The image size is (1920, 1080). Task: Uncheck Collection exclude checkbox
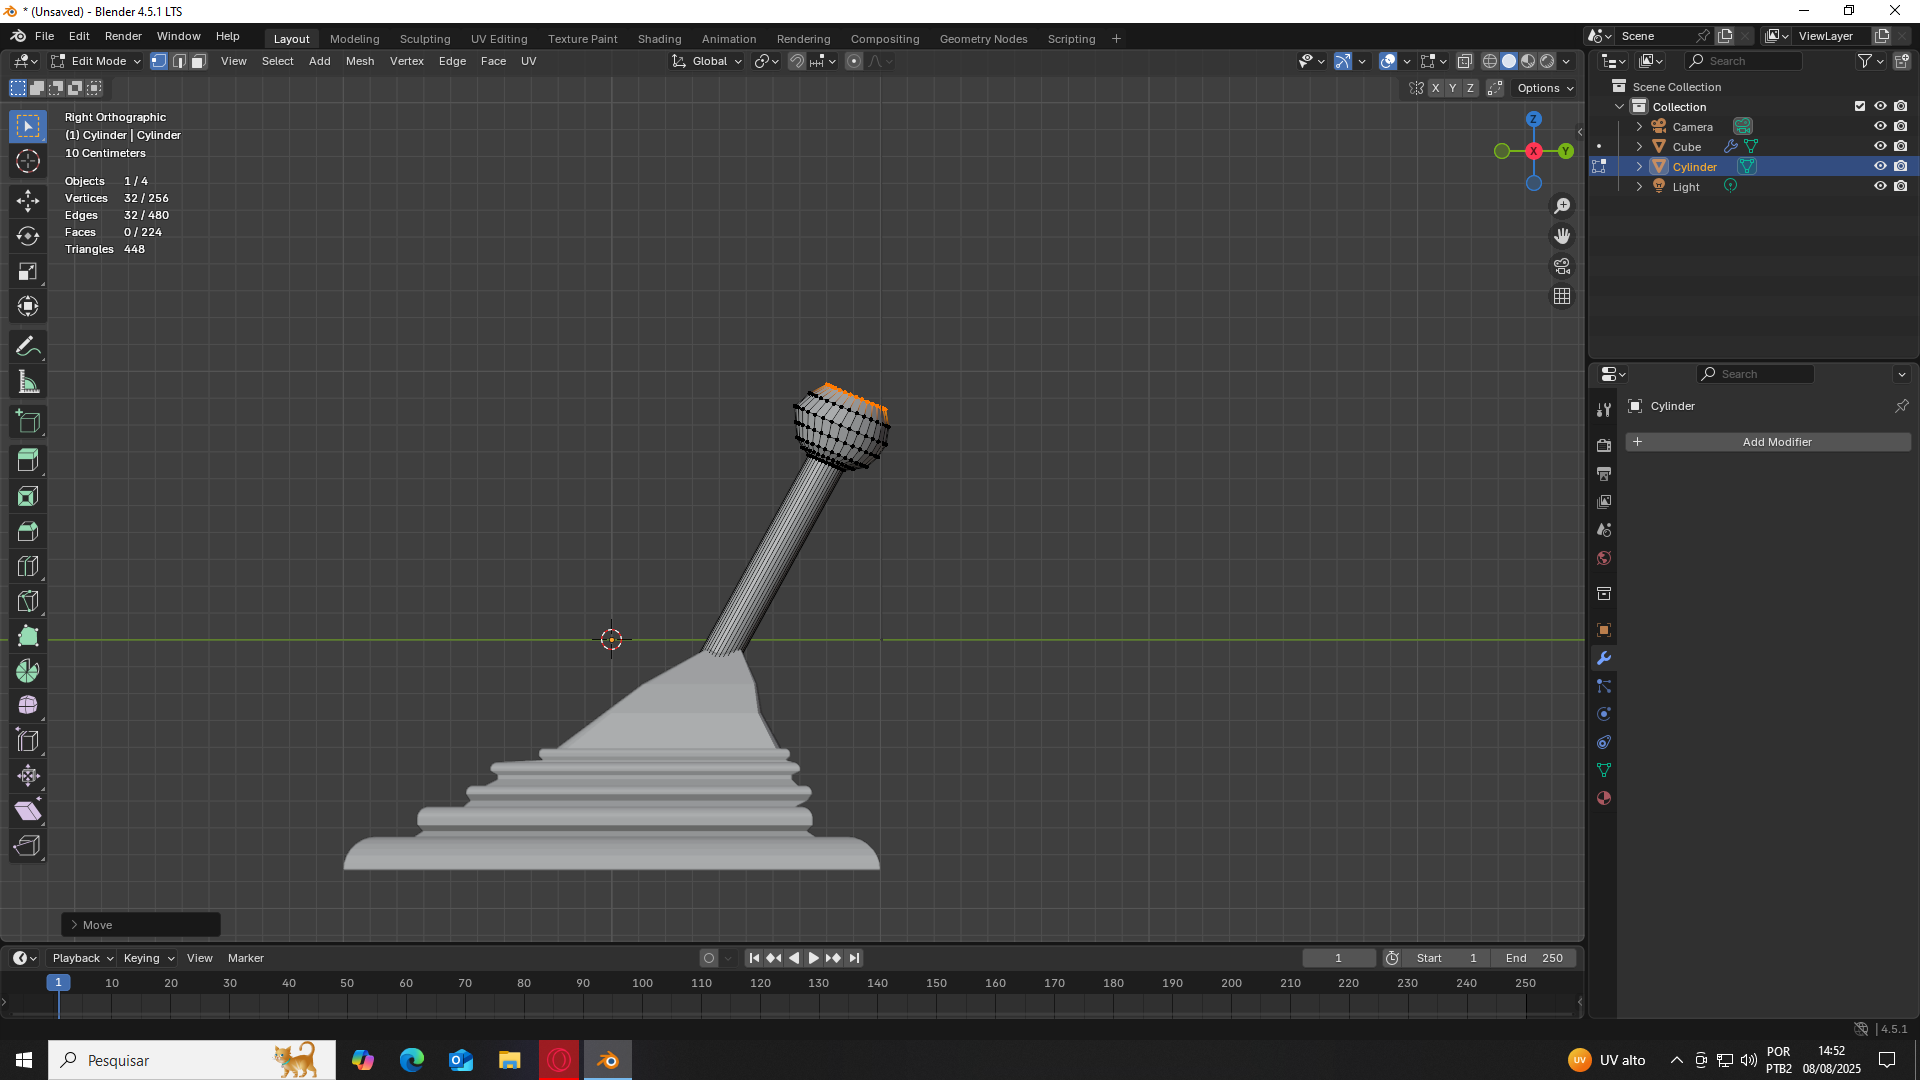point(1860,106)
